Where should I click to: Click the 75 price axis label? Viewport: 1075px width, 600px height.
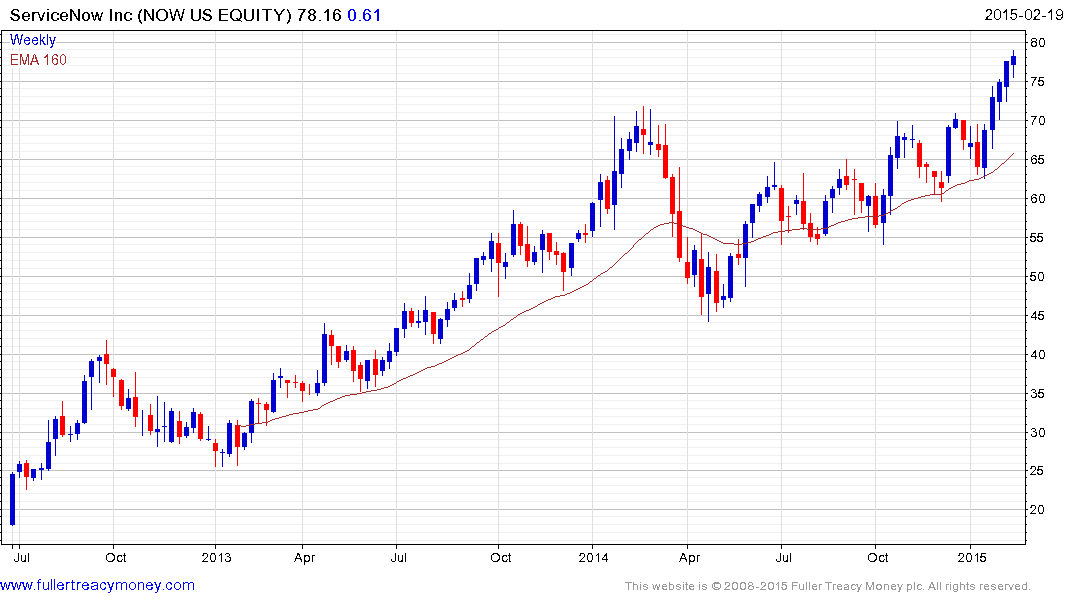click(1038, 82)
